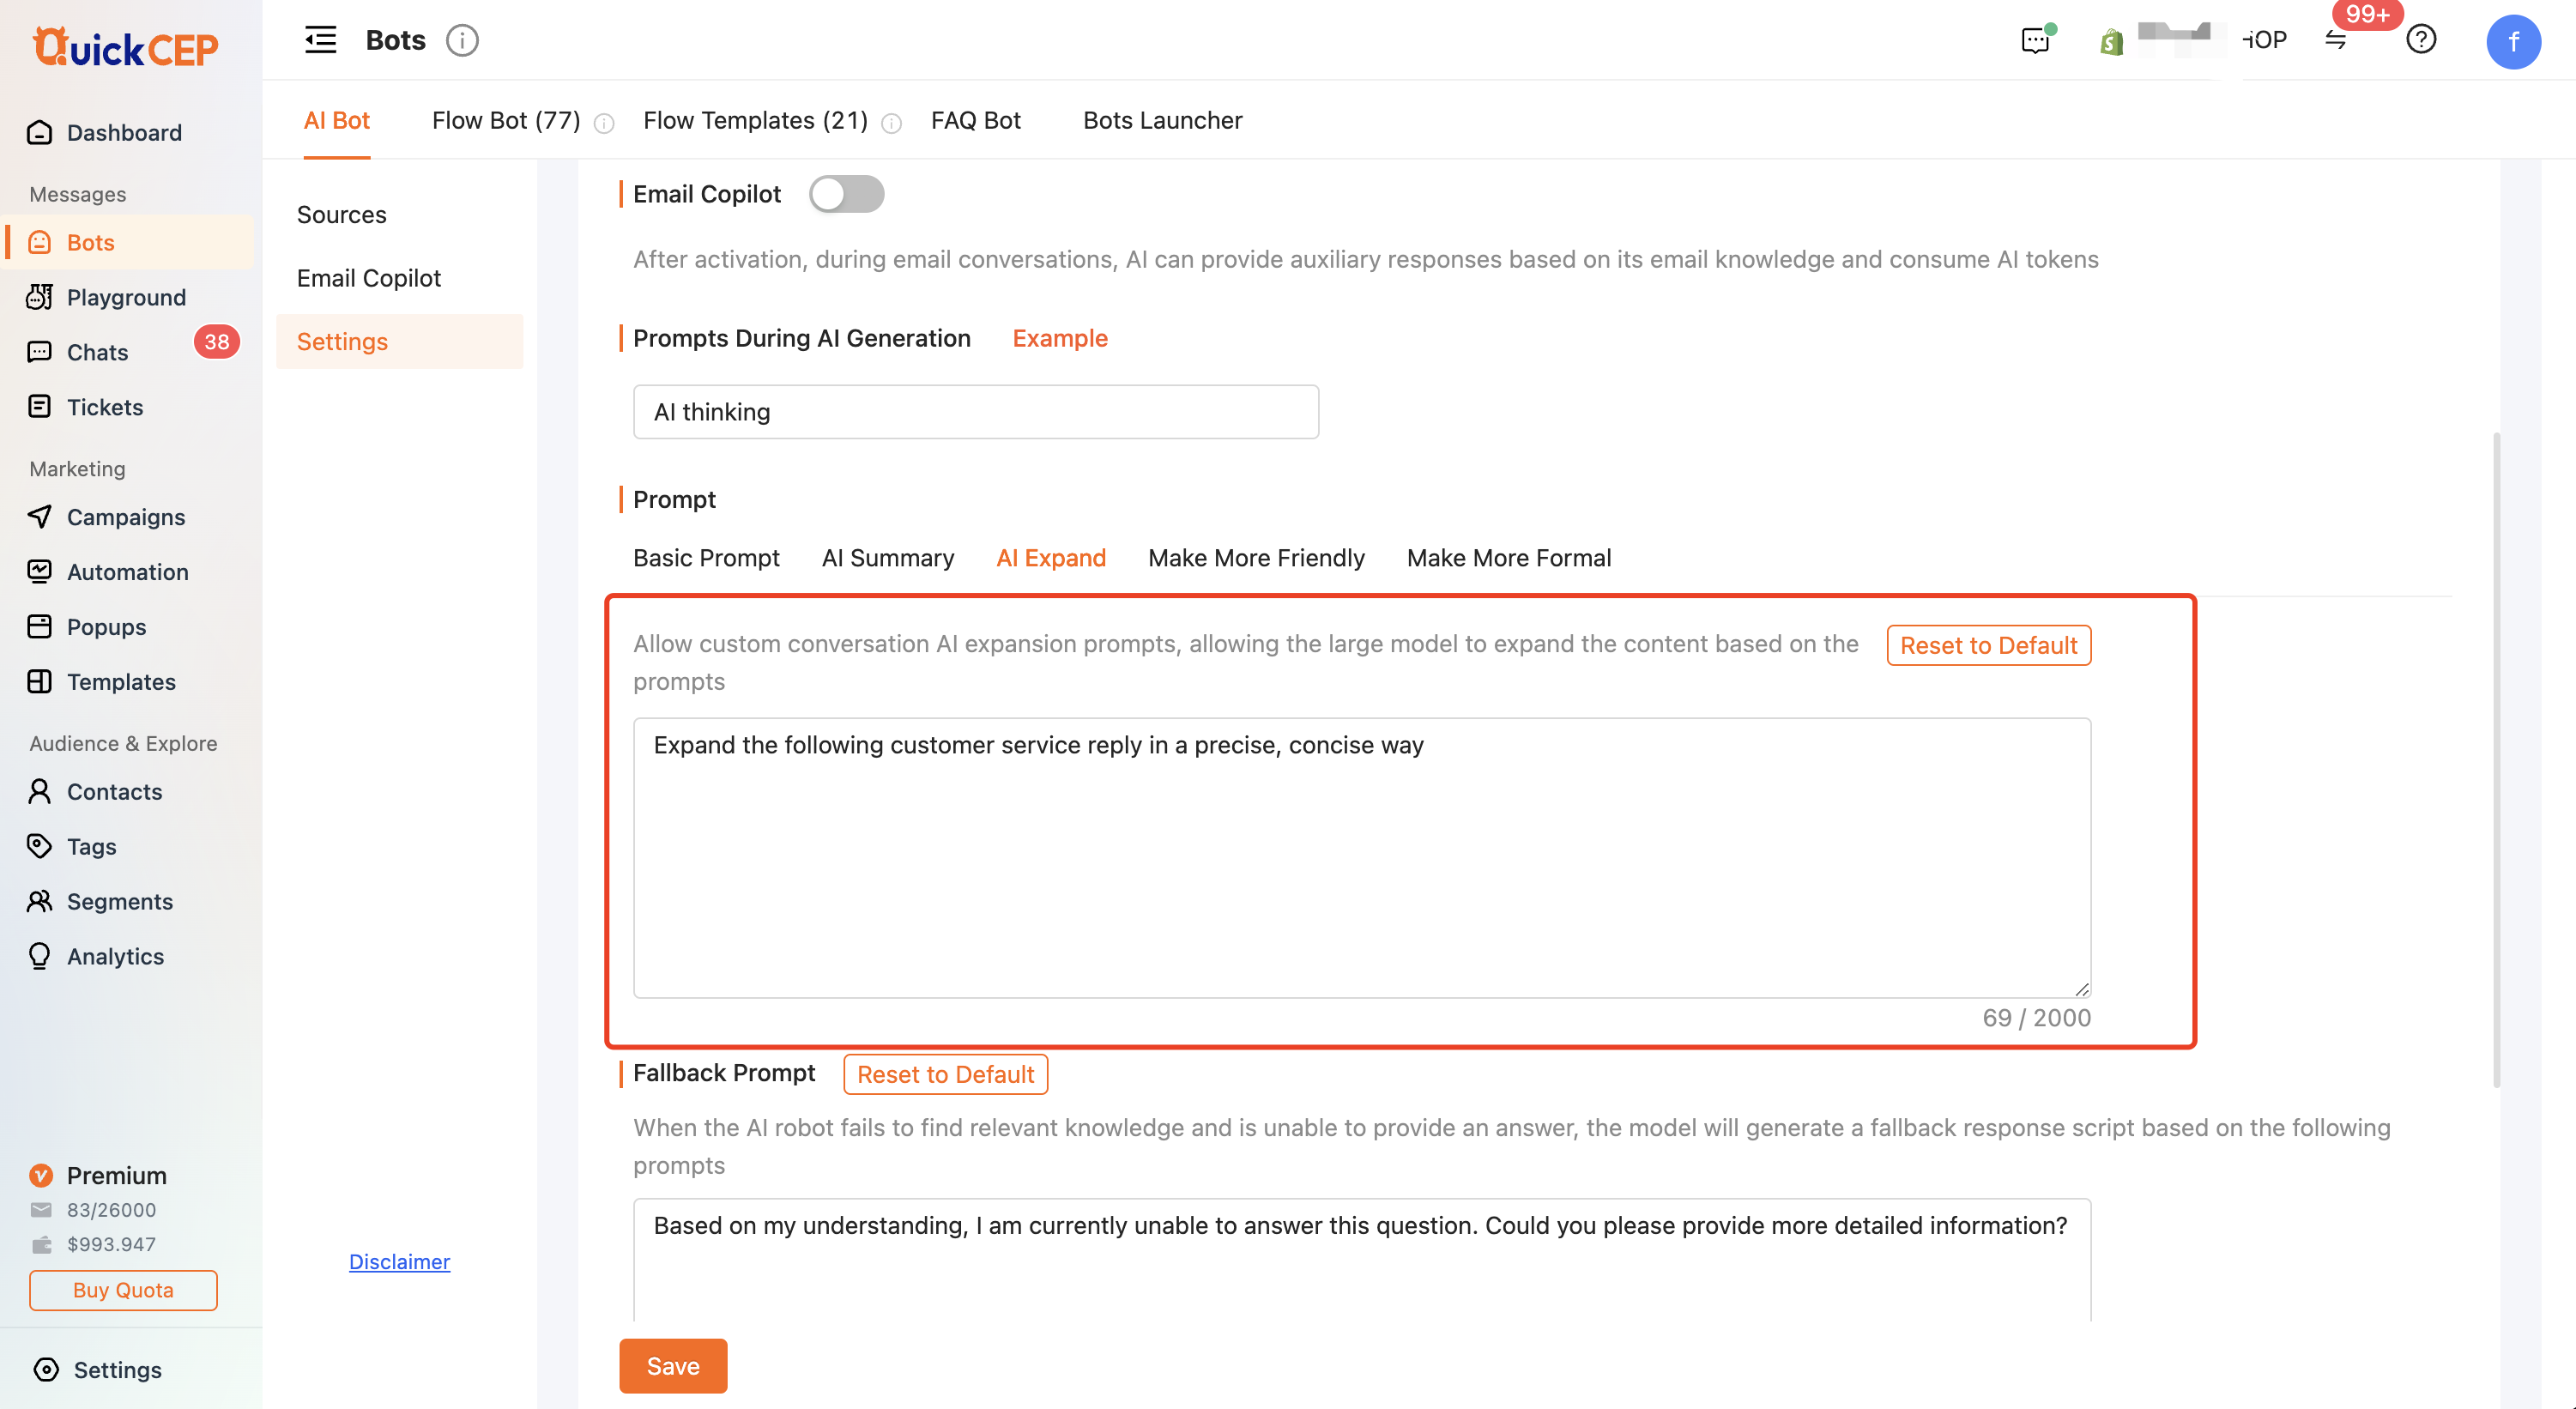
Task: Click the 38 unread chats badge
Action: (x=217, y=342)
